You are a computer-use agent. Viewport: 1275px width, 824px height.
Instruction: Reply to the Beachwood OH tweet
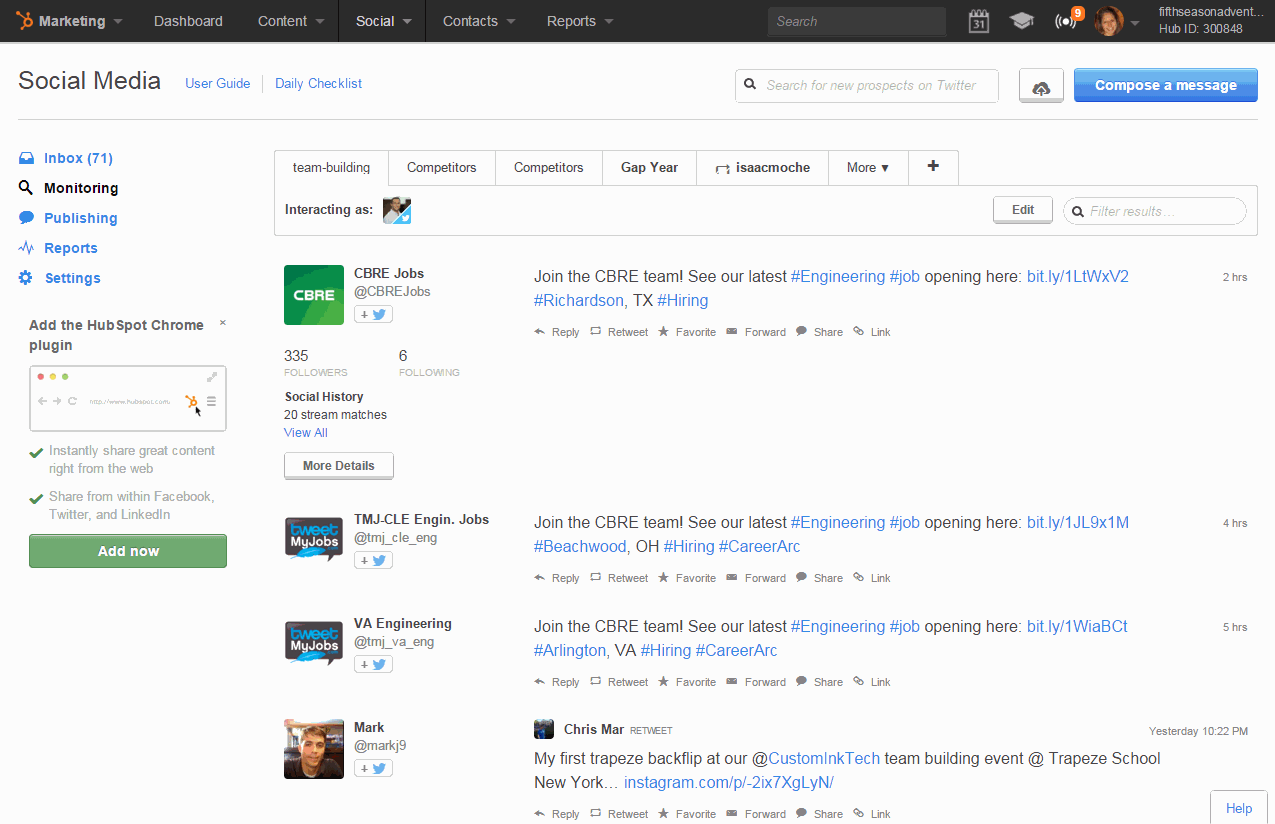click(557, 578)
